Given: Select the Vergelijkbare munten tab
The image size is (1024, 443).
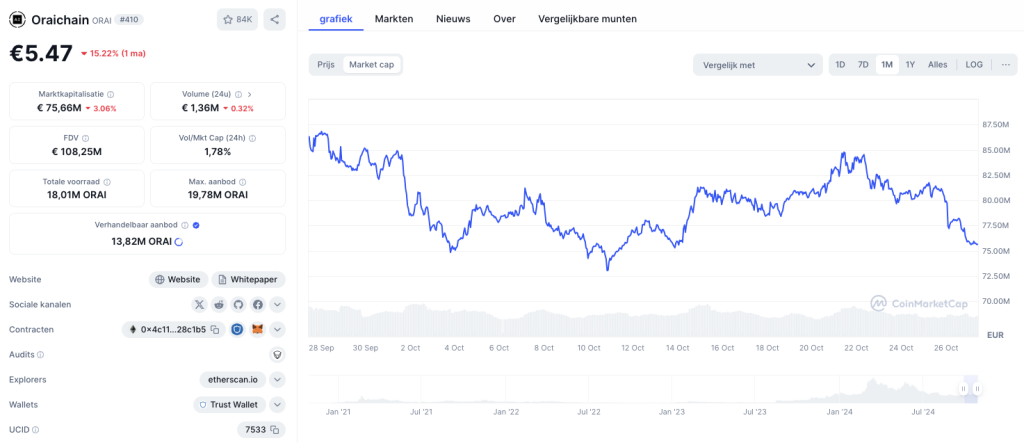Looking at the screenshot, I should [587, 19].
